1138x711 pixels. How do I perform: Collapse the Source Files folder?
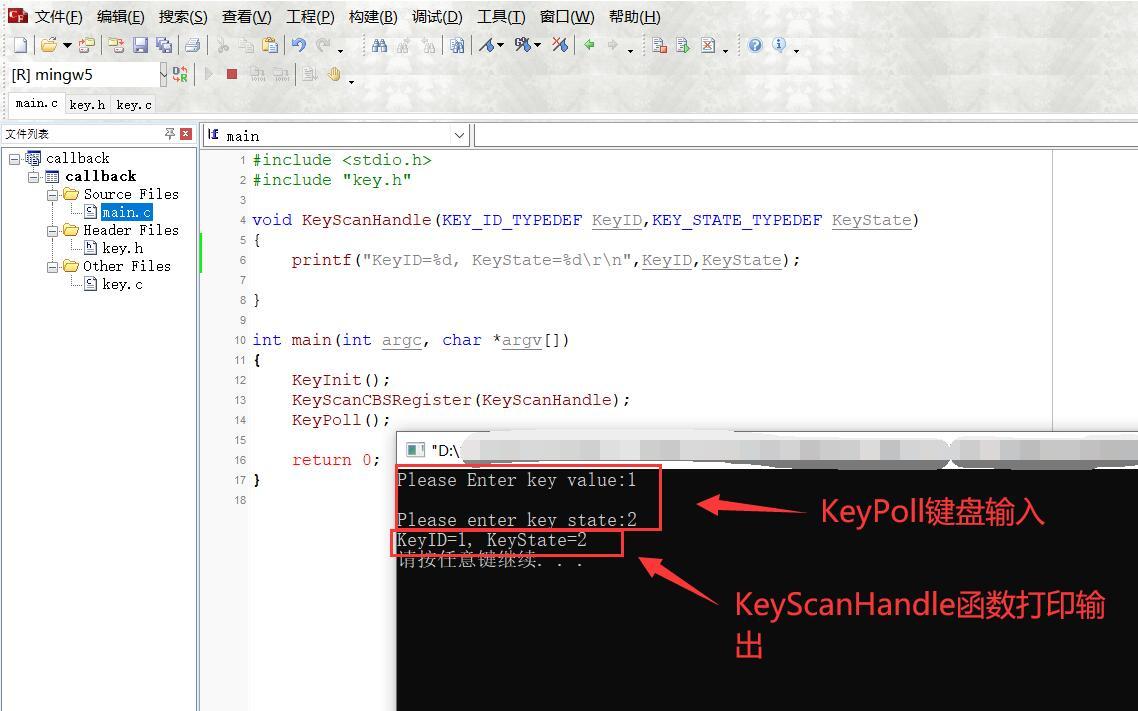pos(52,194)
